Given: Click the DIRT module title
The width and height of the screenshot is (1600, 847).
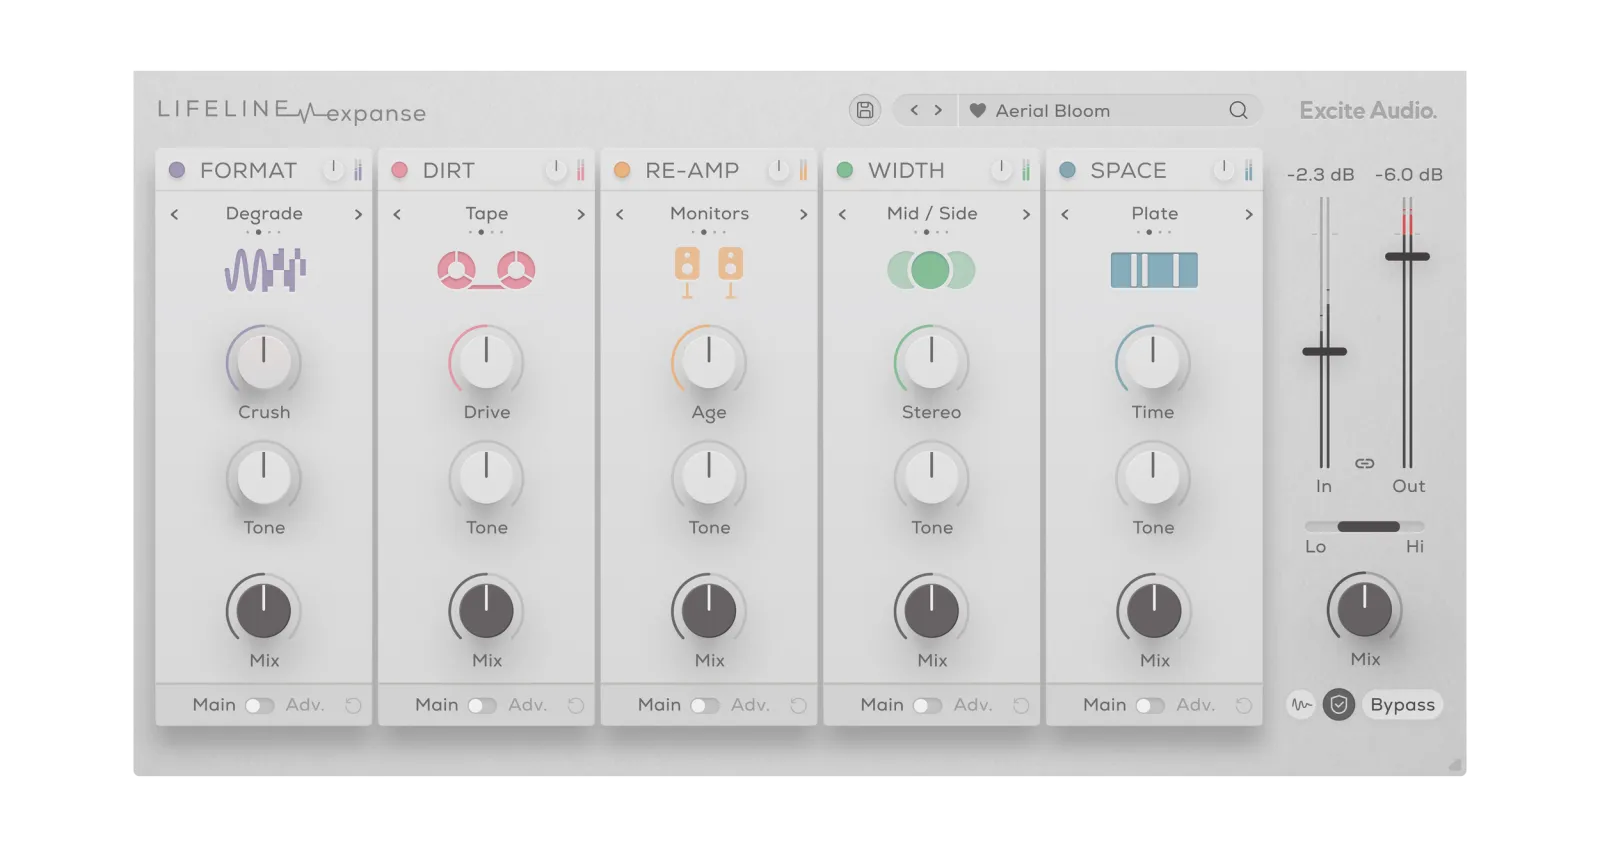Looking at the screenshot, I should coord(449,170).
